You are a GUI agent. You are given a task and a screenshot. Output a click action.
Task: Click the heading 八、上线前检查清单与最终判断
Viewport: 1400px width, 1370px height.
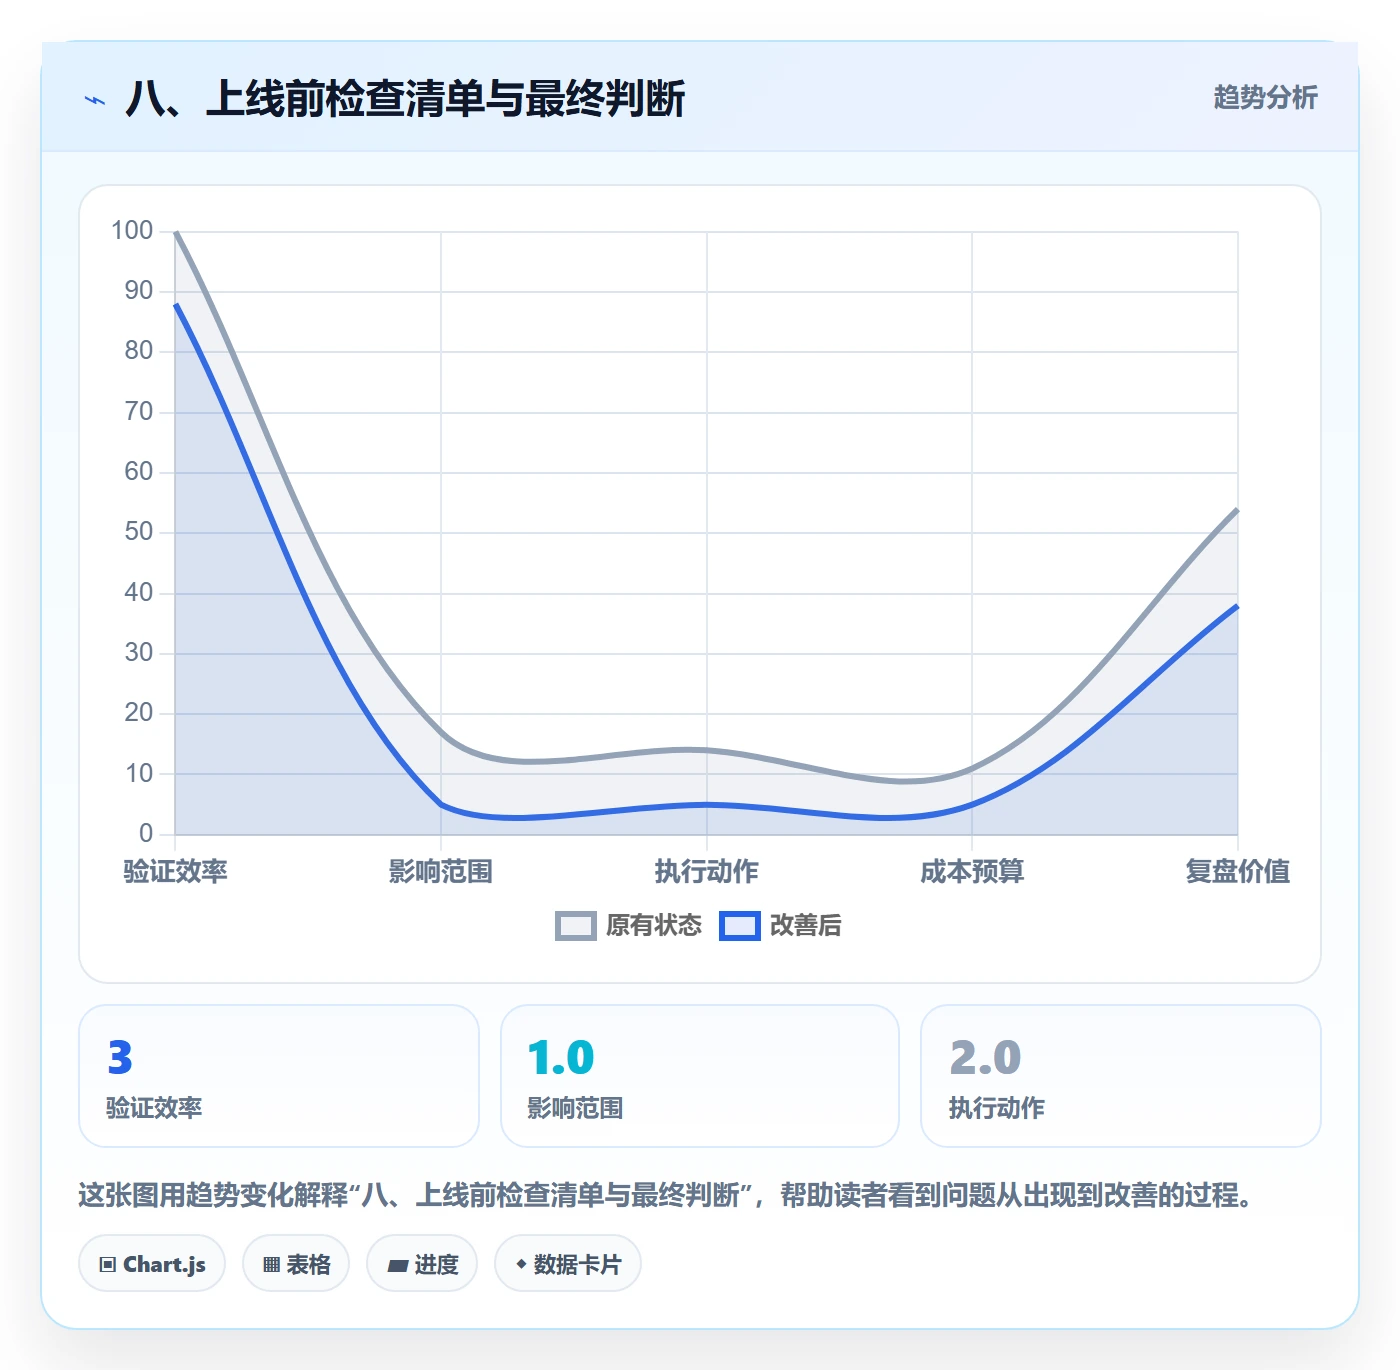pyautogui.click(x=405, y=99)
